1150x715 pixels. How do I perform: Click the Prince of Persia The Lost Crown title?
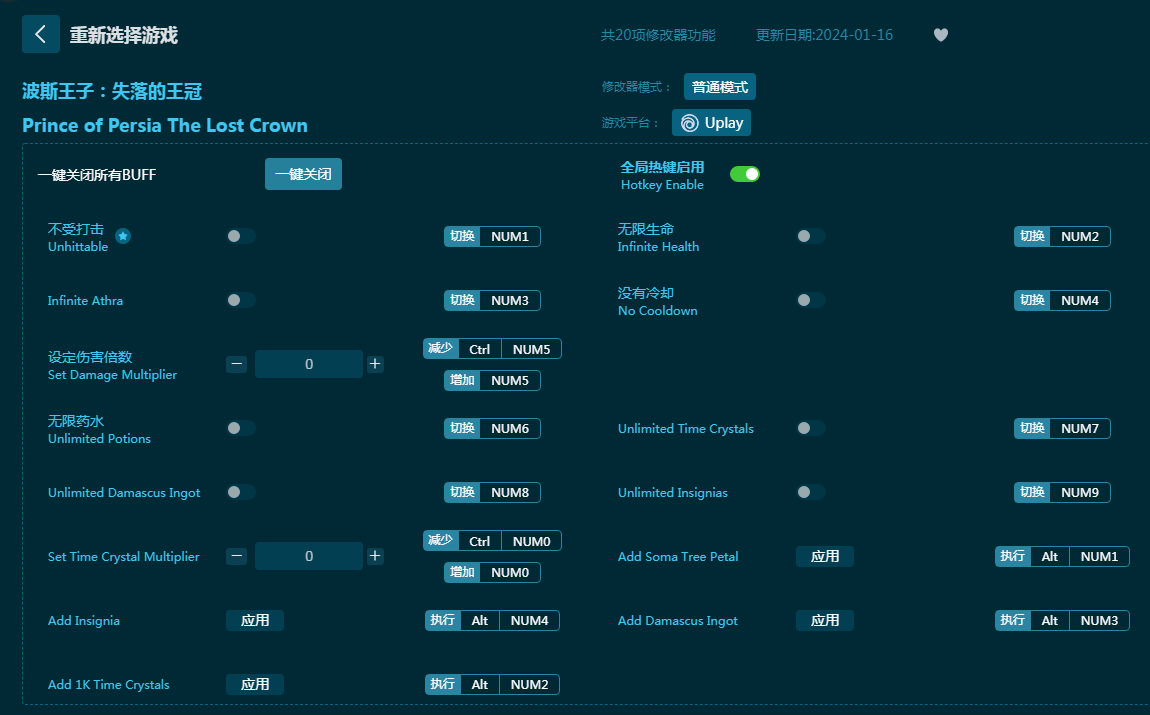tap(165, 125)
